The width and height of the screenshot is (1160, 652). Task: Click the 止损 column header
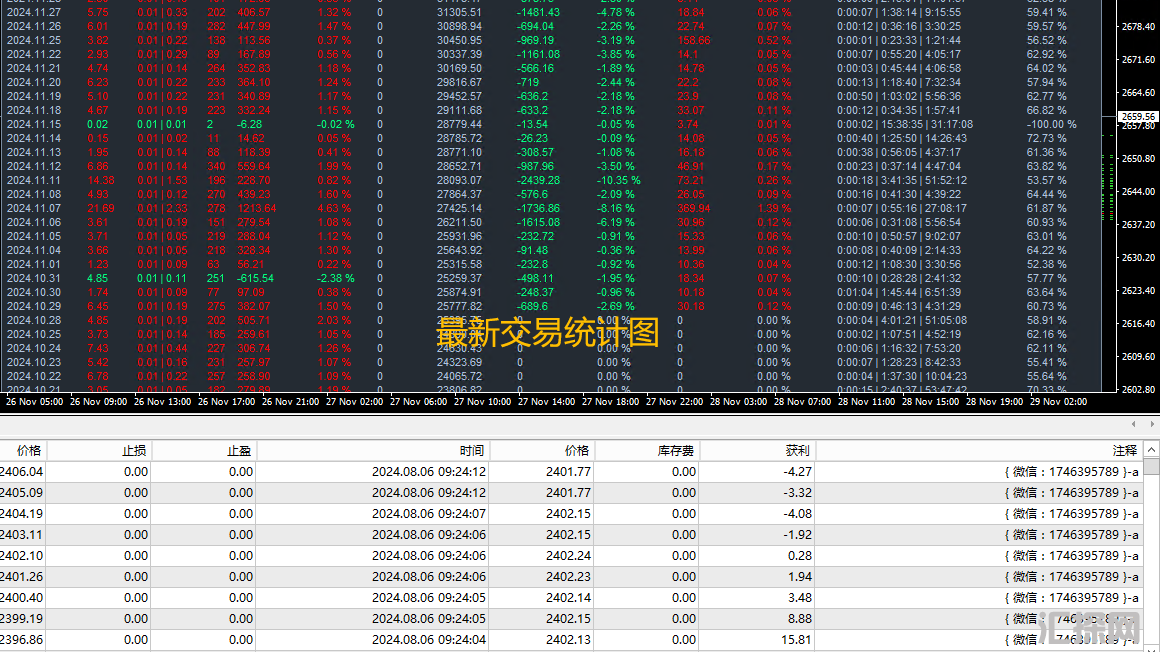(x=134, y=451)
